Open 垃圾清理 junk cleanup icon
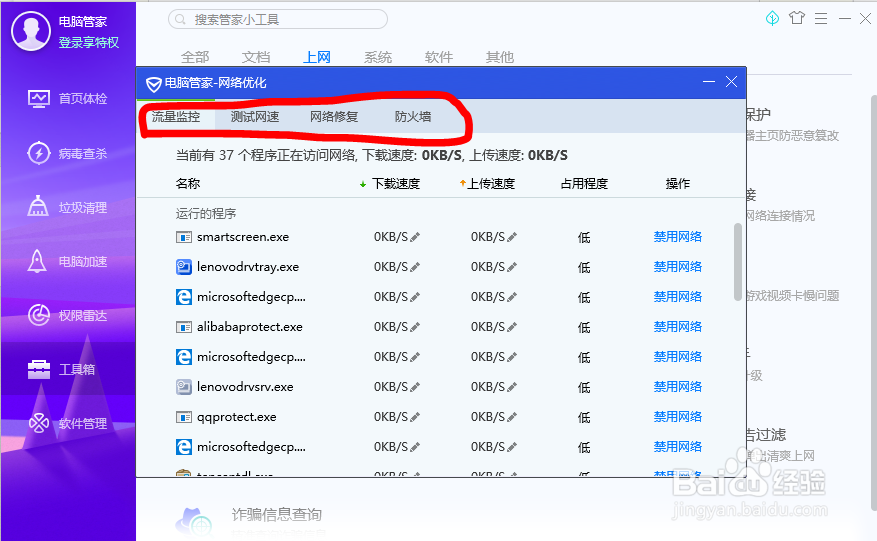877x541 pixels. coord(38,206)
